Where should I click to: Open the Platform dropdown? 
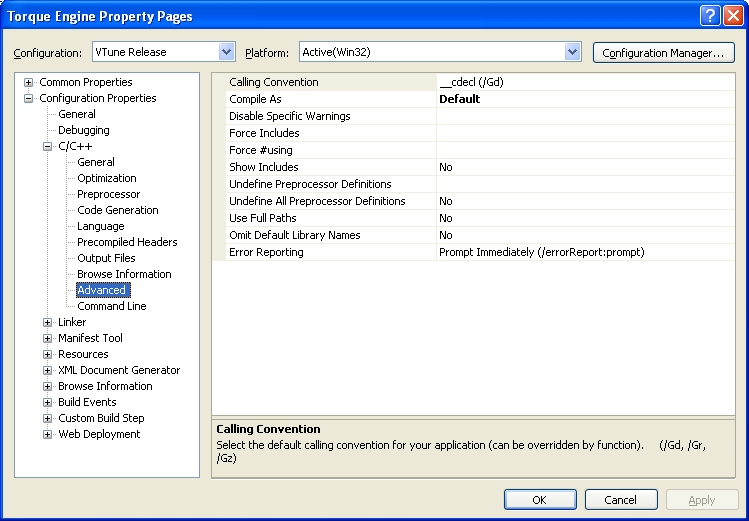[x=572, y=52]
